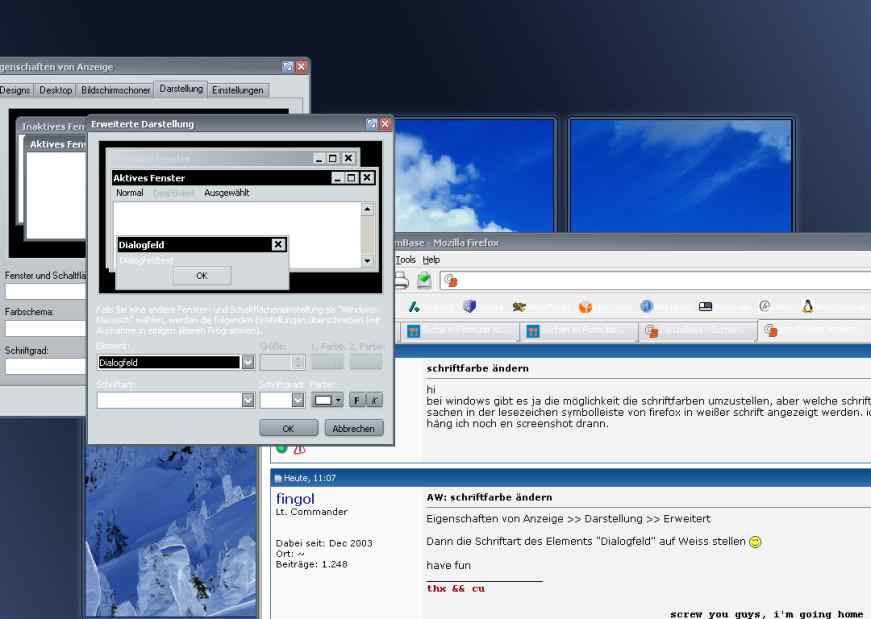Click the green checkmark download icon in Firefox

pyautogui.click(x=424, y=280)
